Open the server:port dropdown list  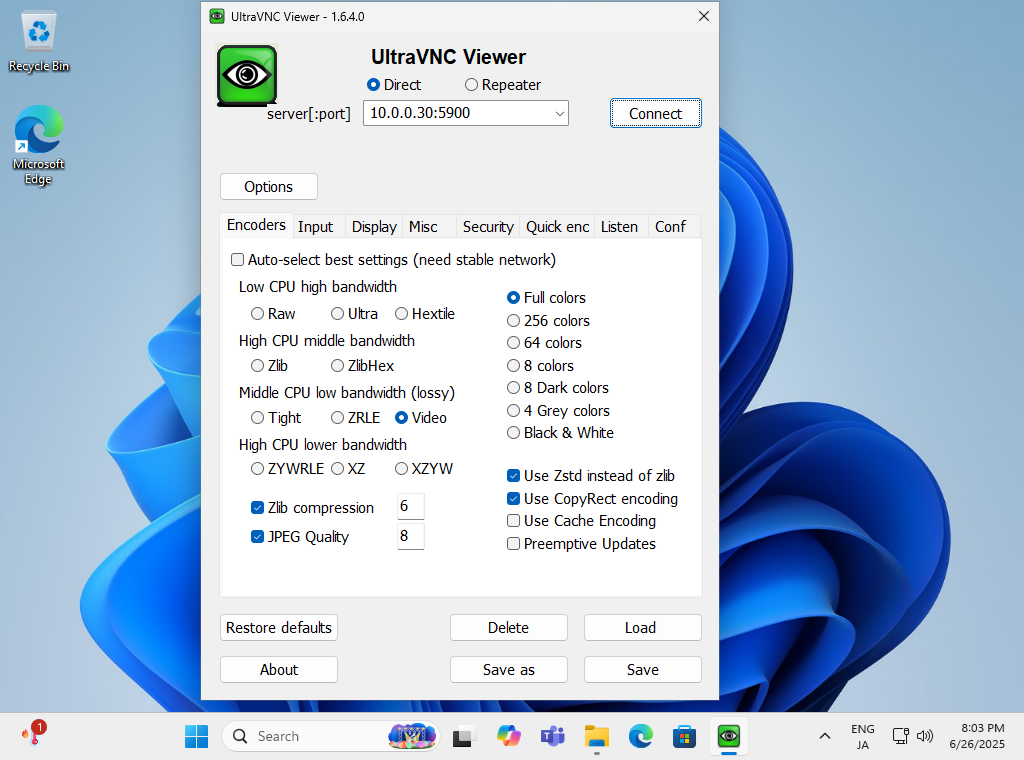click(559, 113)
